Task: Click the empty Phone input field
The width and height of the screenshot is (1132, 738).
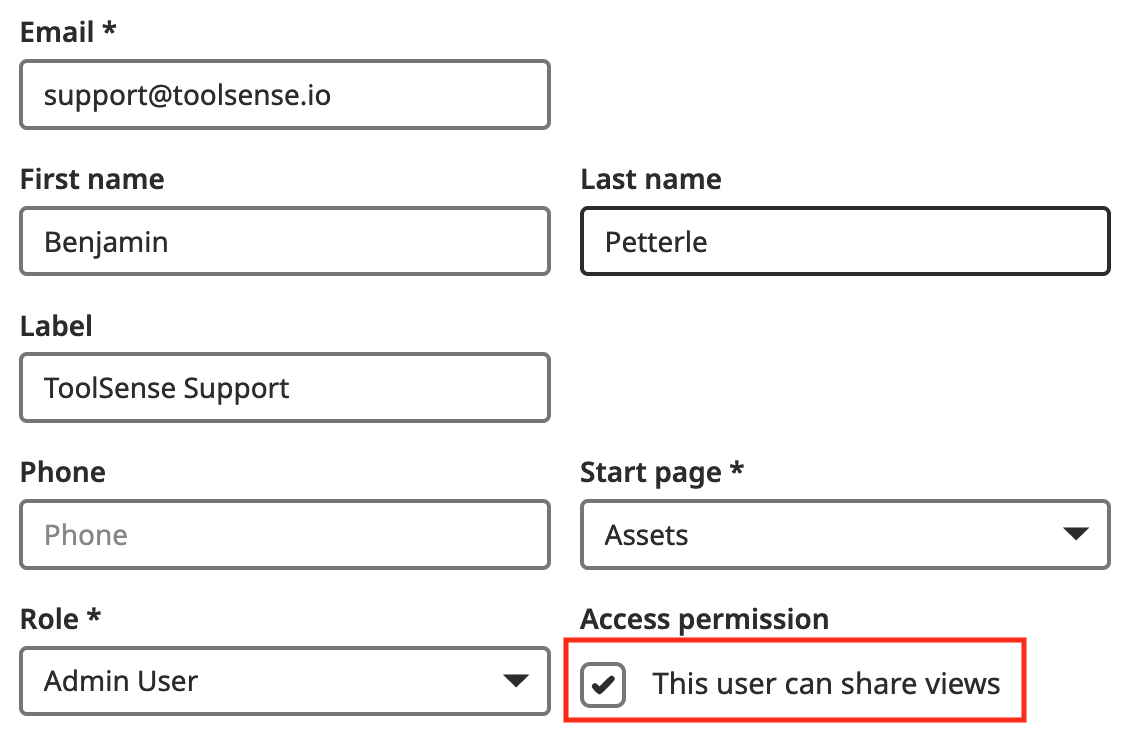Action: point(284,534)
